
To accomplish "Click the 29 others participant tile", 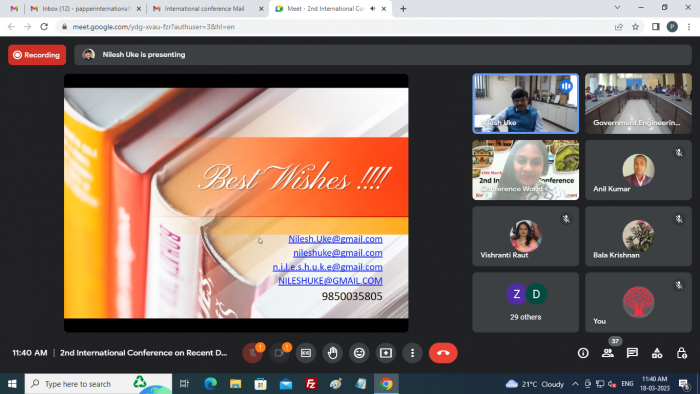I will (525, 303).
